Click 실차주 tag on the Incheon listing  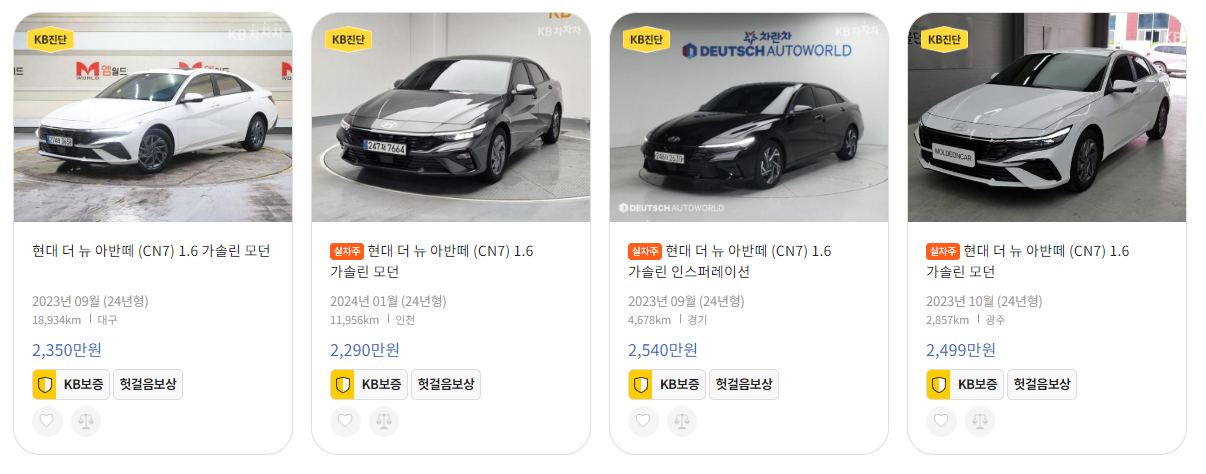click(346, 251)
